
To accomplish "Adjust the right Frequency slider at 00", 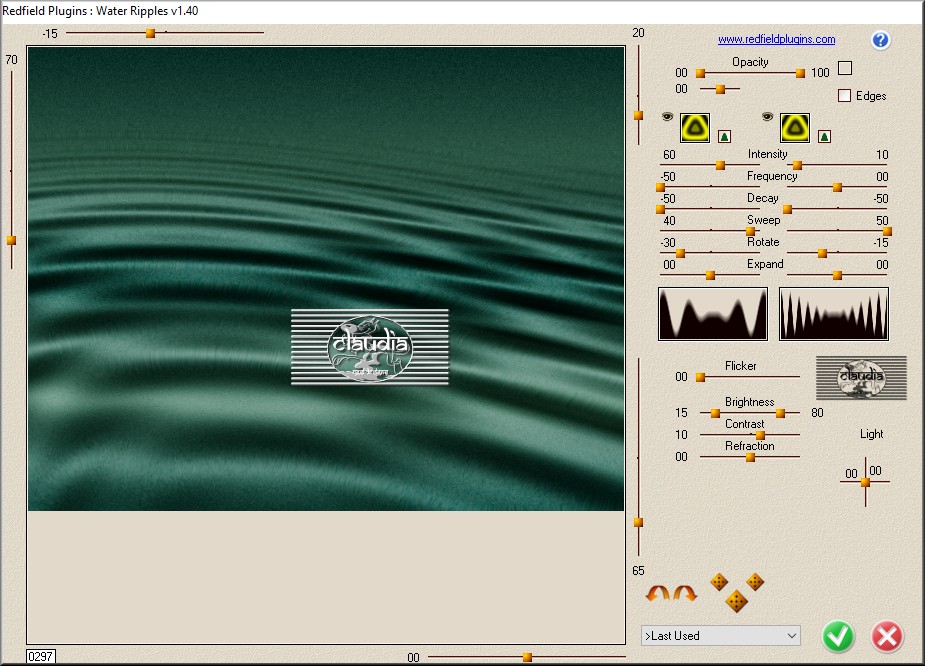I will click(837, 188).
